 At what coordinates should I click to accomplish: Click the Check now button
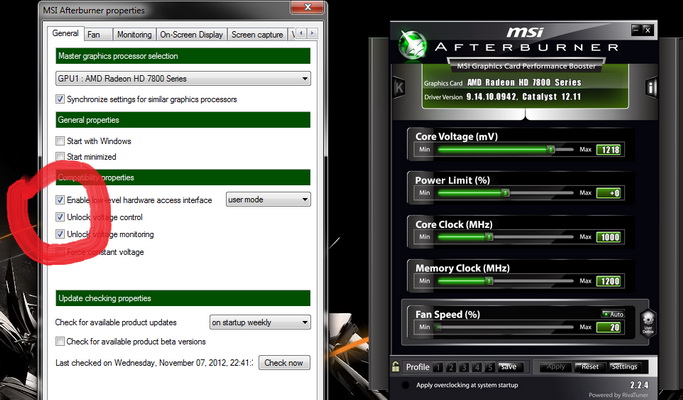(284, 363)
